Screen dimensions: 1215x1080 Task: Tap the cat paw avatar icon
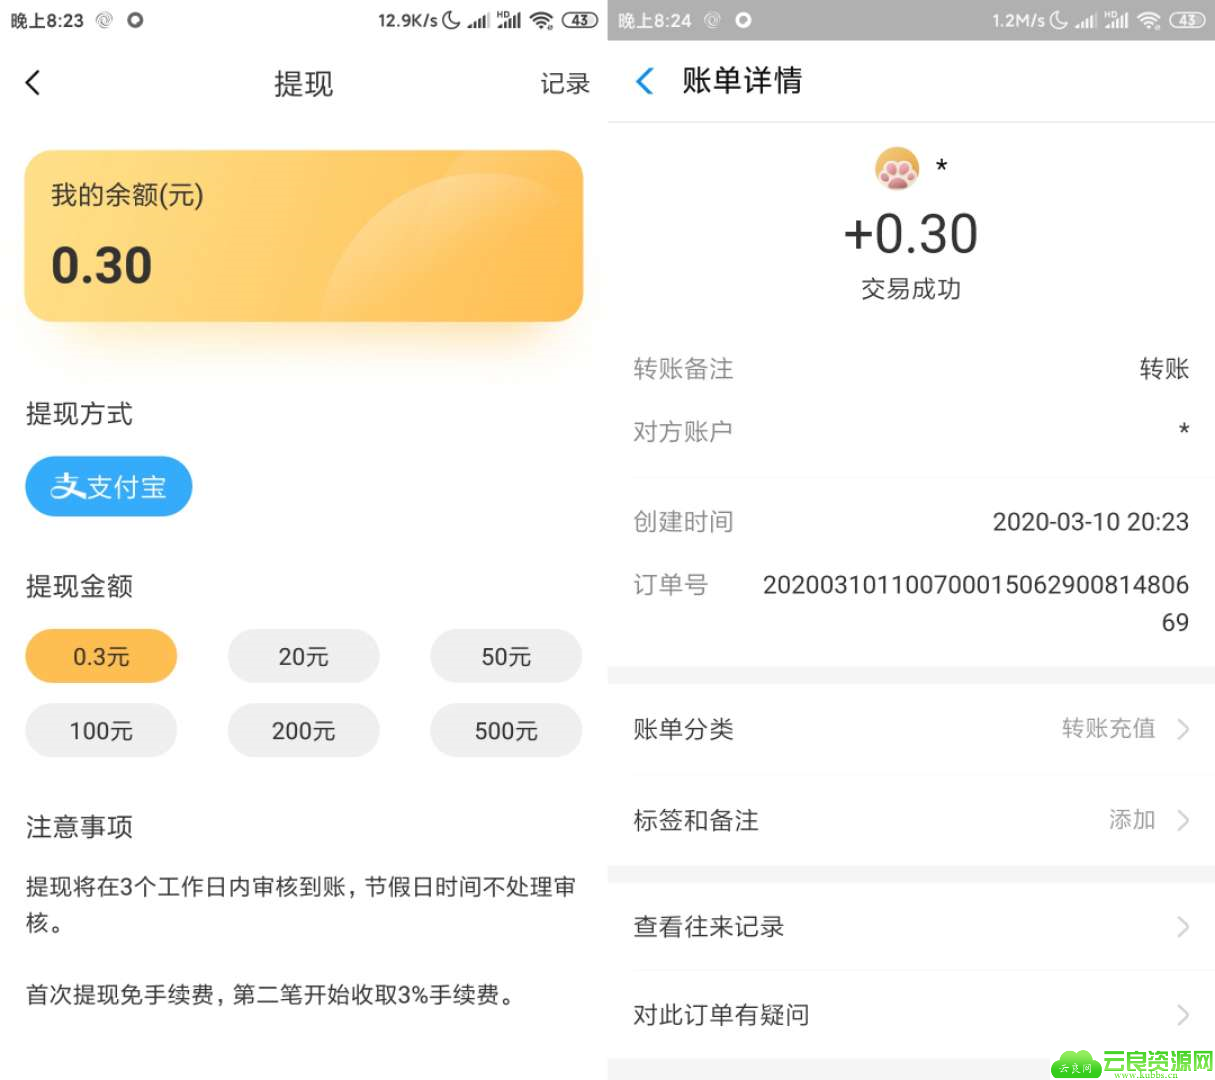click(x=897, y=168)
